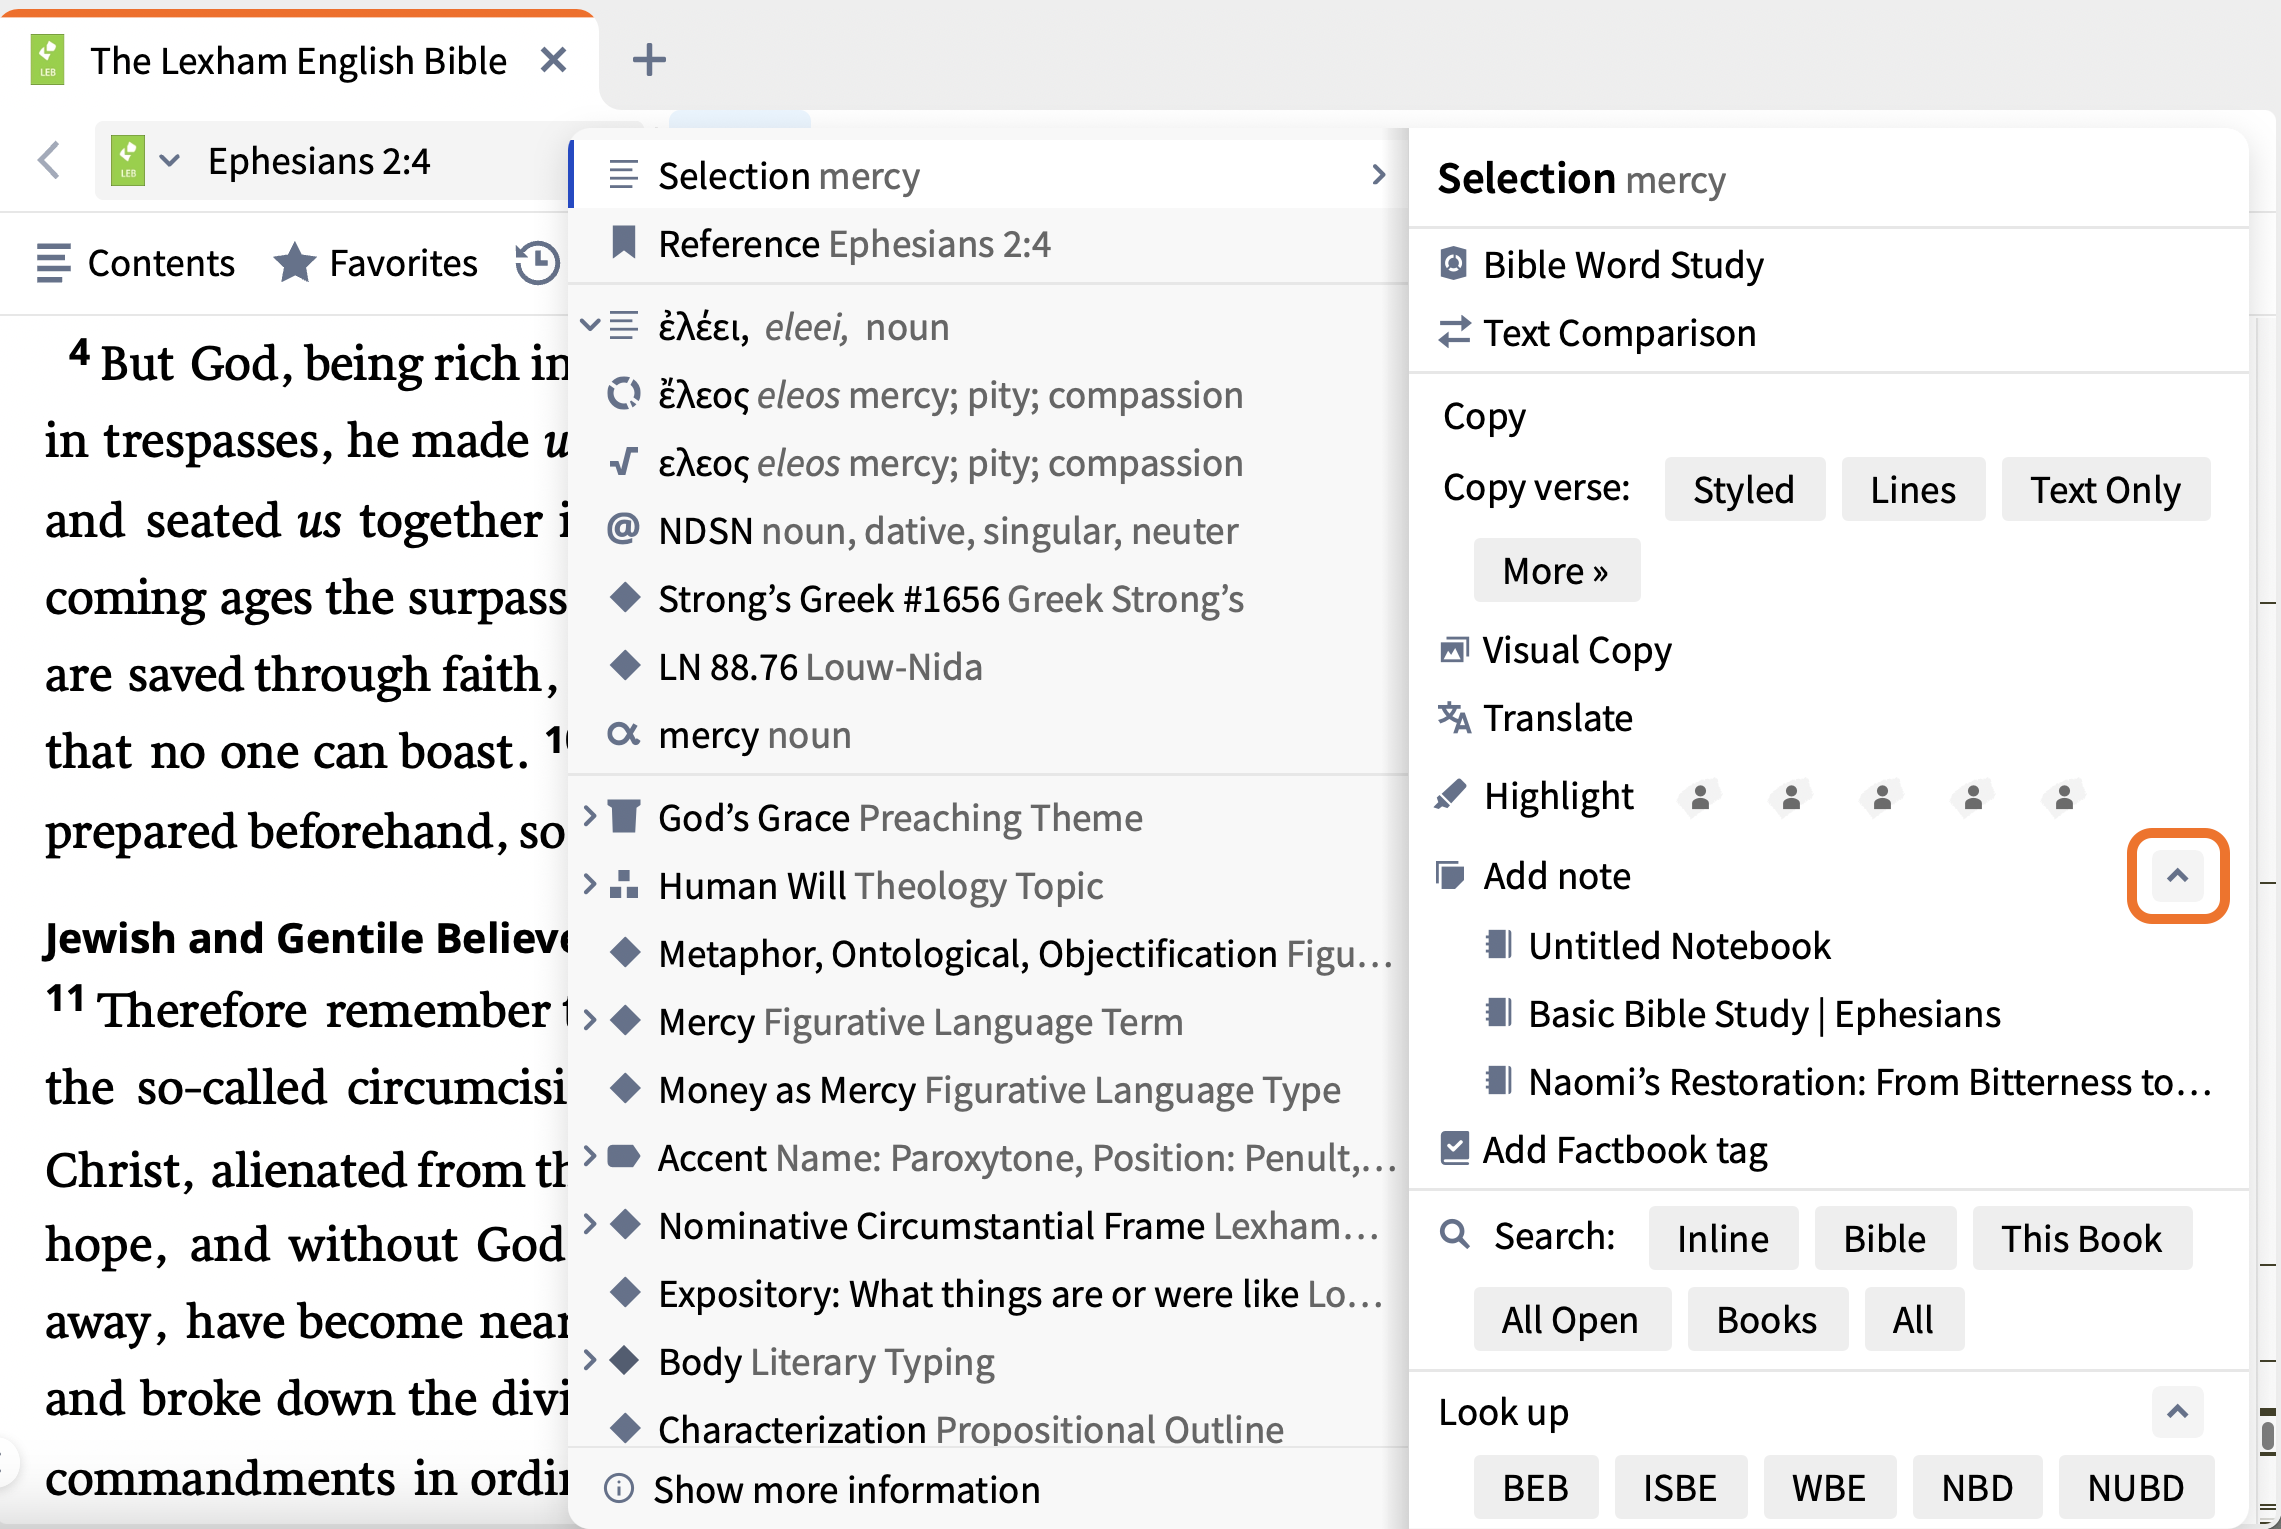This screenshot has height=1529, width=2281.
Task: Open a new tab with plus button
Action: 649,60
